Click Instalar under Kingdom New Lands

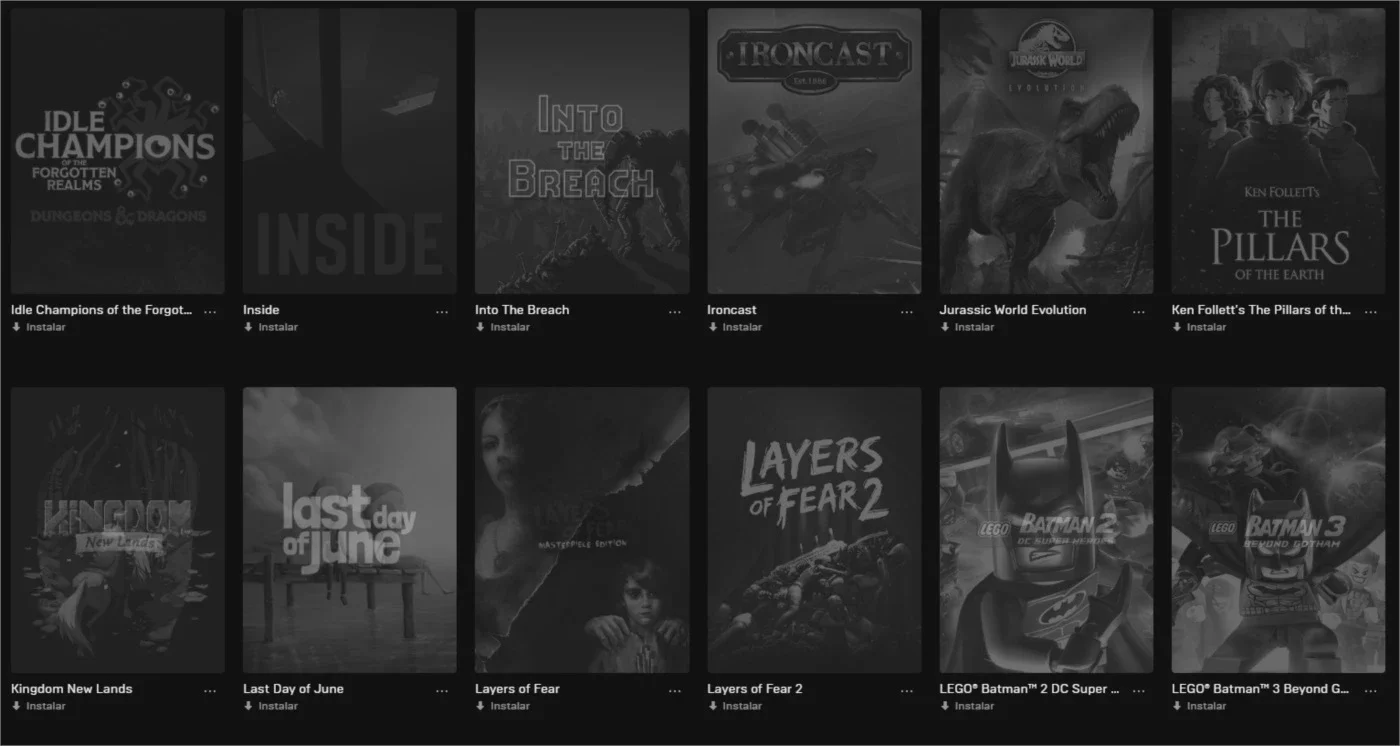(38, 706)
